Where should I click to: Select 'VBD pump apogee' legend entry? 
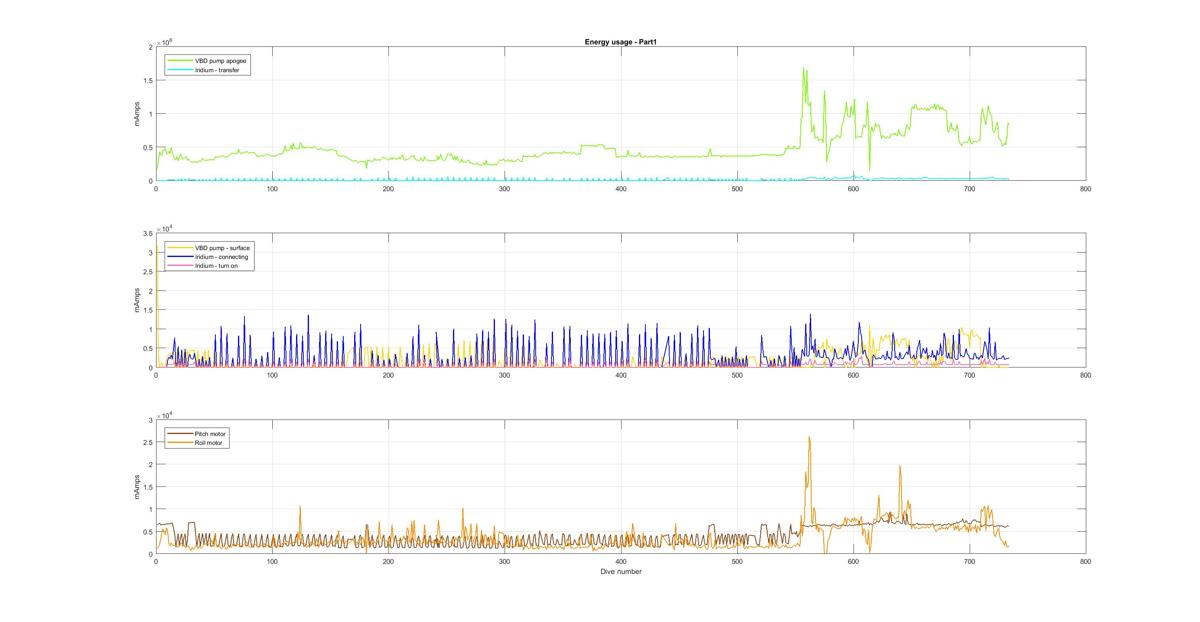(x=221, y=60)
